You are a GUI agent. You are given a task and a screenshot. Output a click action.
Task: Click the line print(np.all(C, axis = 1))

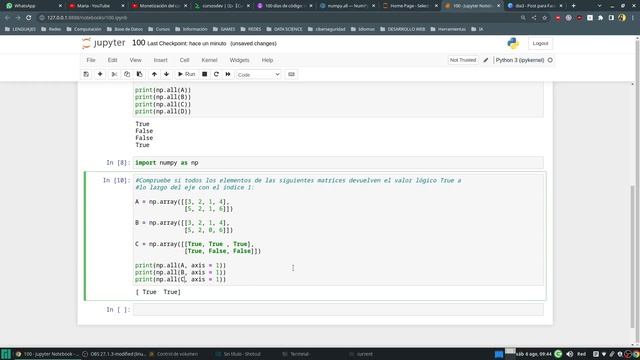click(x=180, y=280)
